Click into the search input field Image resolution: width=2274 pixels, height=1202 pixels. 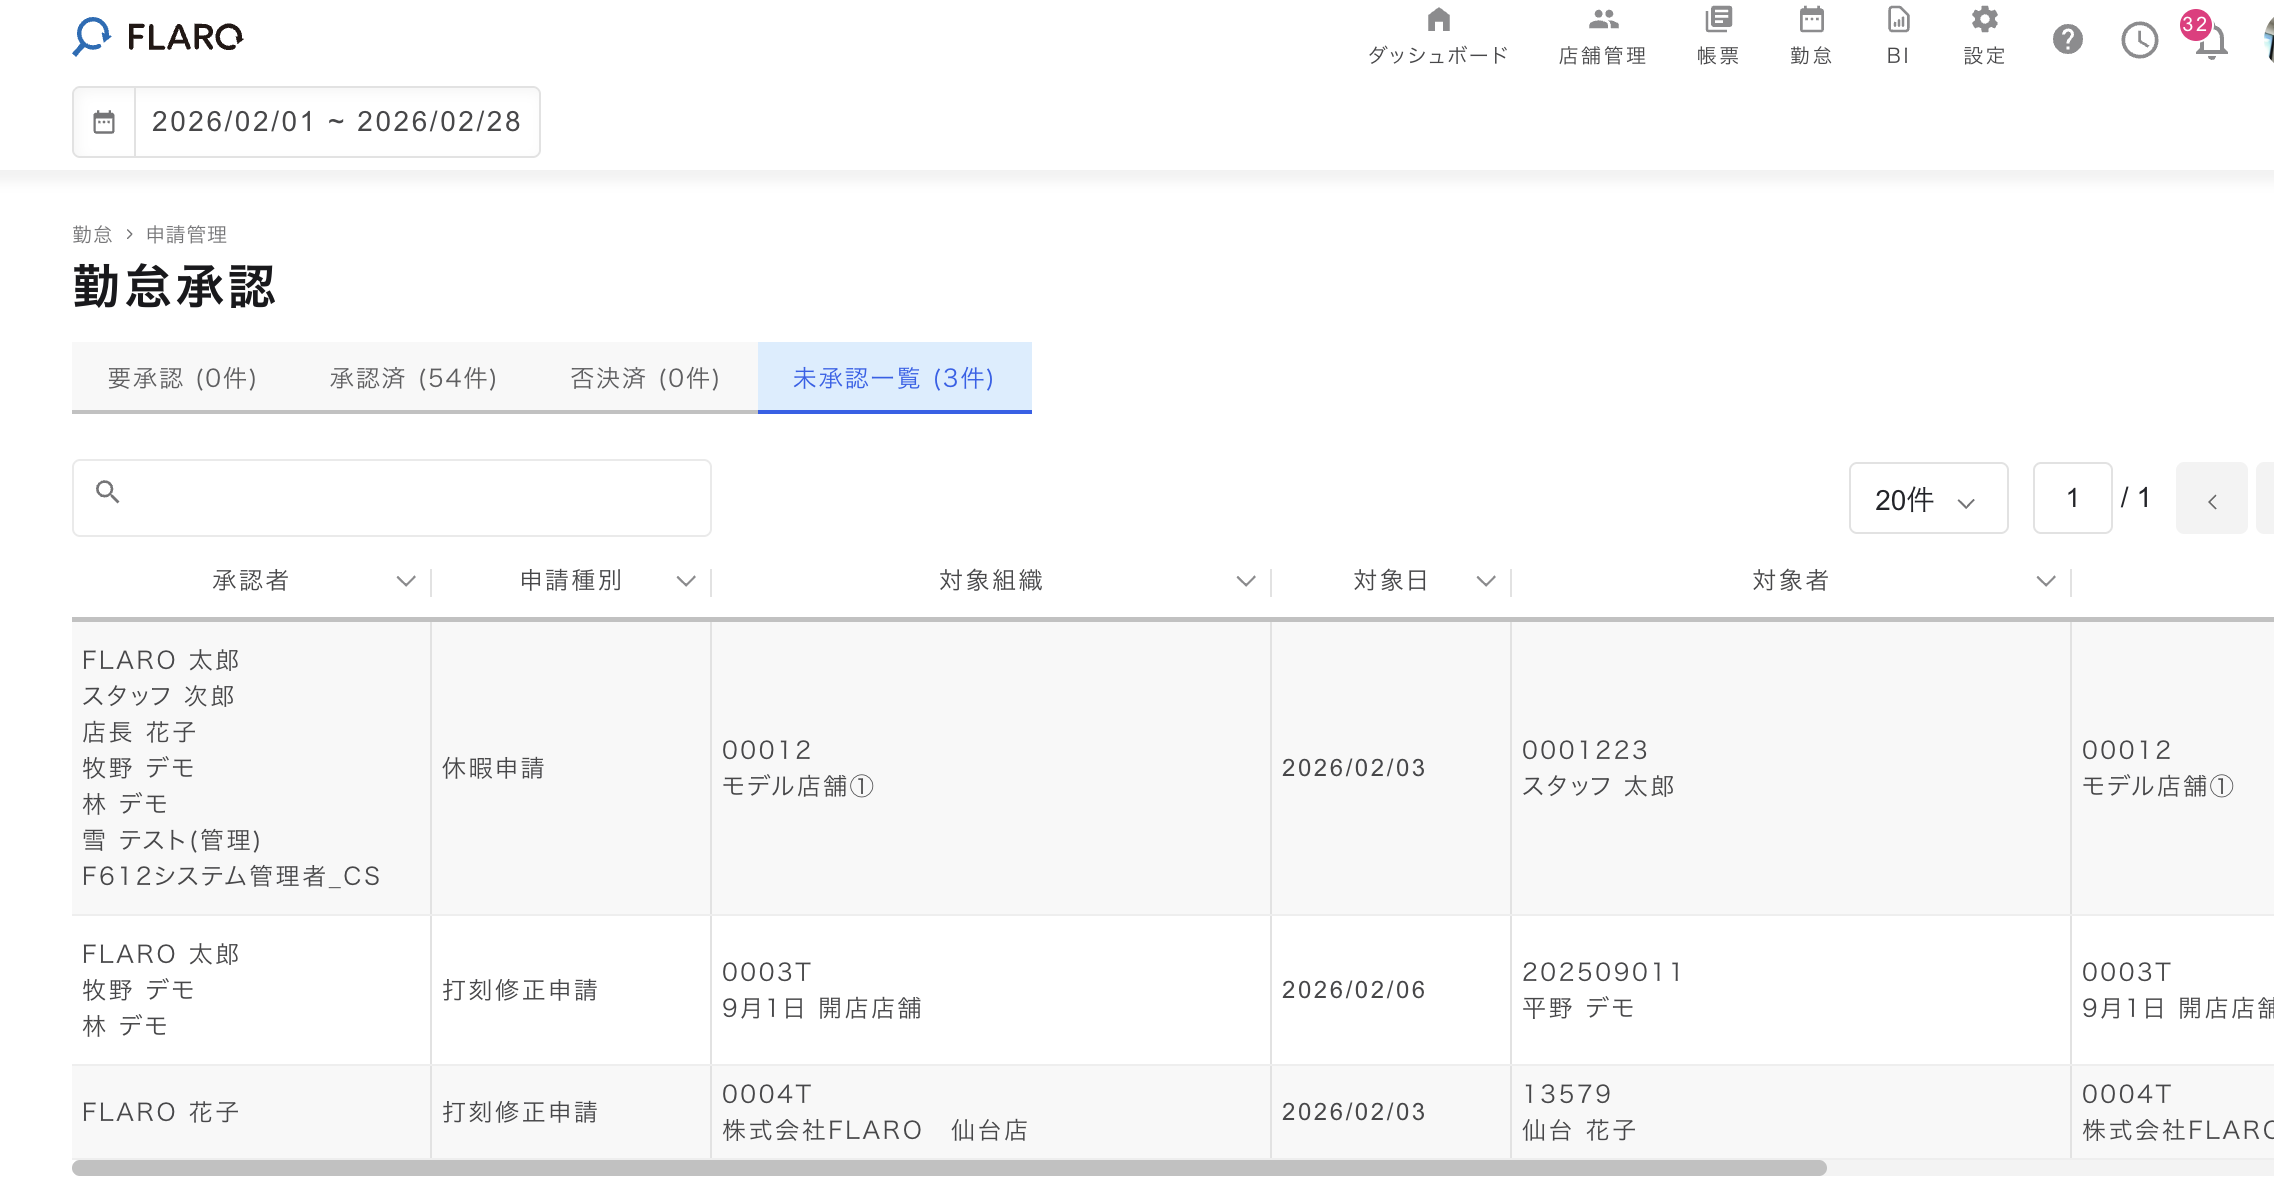[410, 498]
